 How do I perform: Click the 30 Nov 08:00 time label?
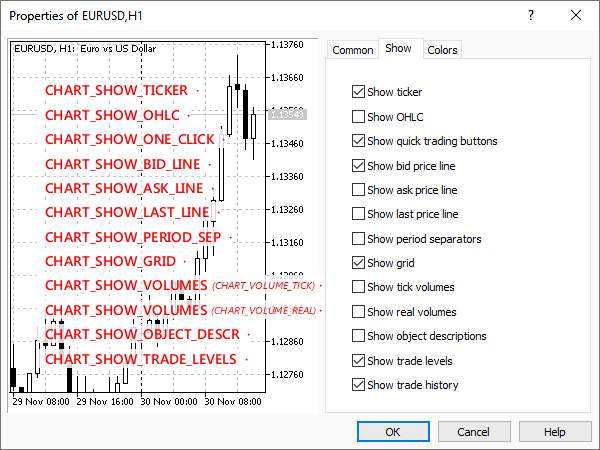tap(233, 402)
